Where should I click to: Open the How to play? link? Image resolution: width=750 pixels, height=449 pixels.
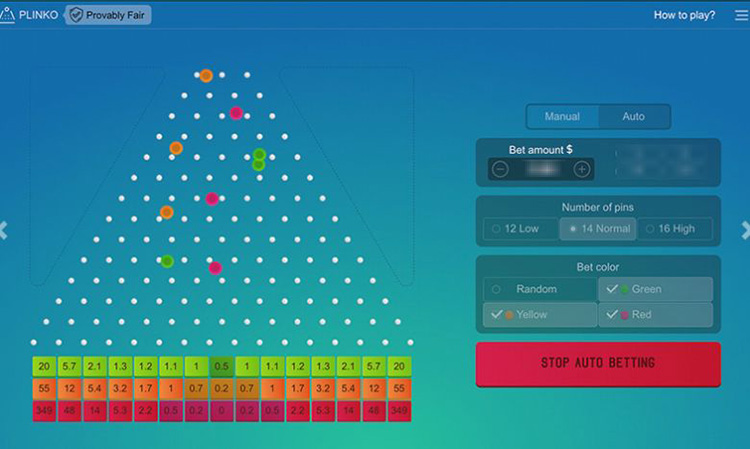(684, 15)
